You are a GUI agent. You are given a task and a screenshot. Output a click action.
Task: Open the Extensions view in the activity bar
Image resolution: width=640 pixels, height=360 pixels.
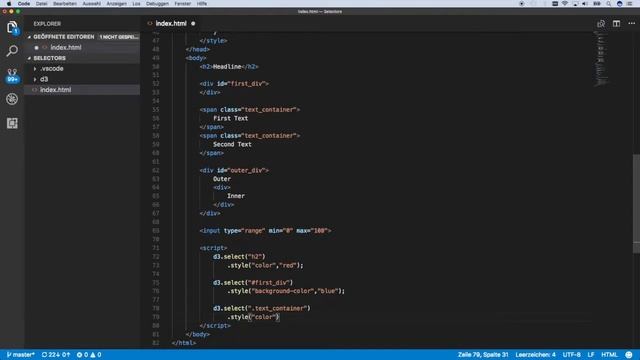pyautogui.click(x=12, y=123)
